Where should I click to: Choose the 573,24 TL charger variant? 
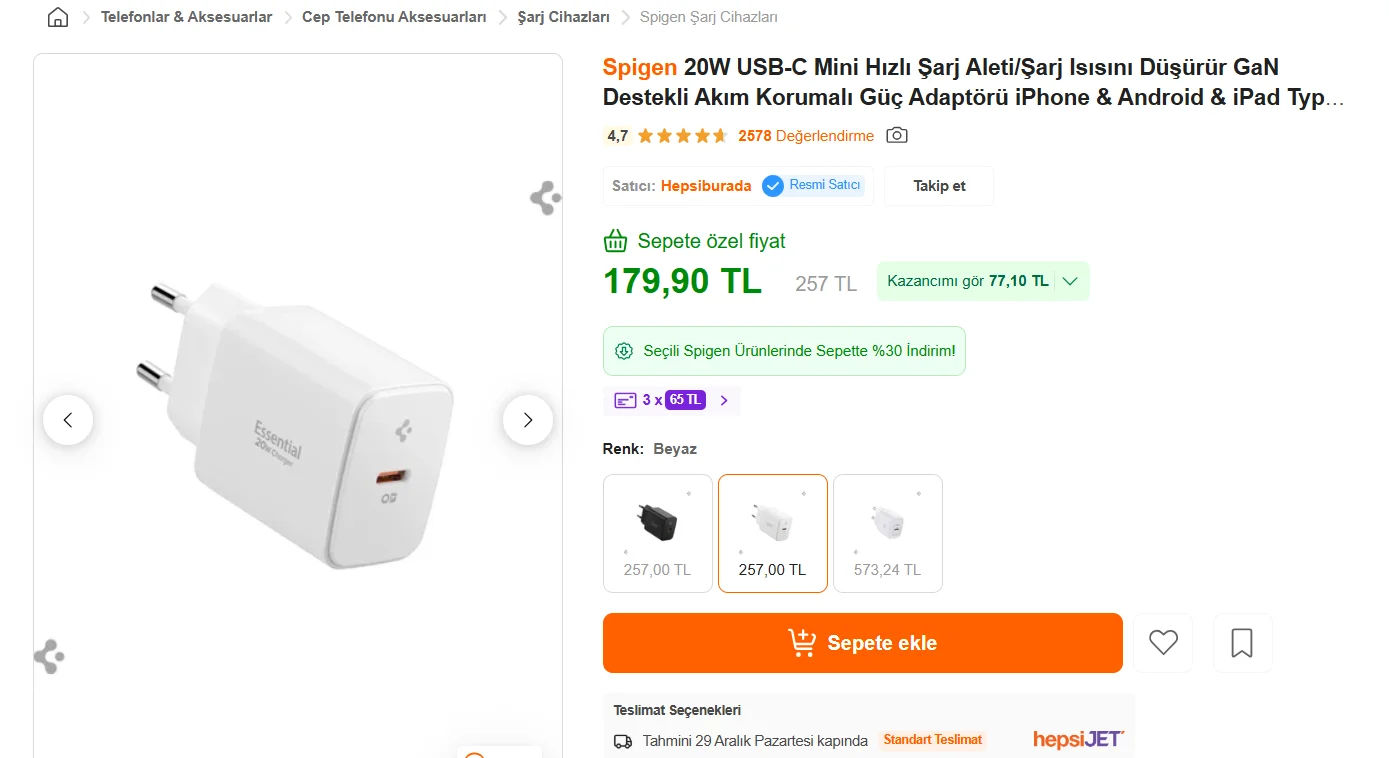887,533
